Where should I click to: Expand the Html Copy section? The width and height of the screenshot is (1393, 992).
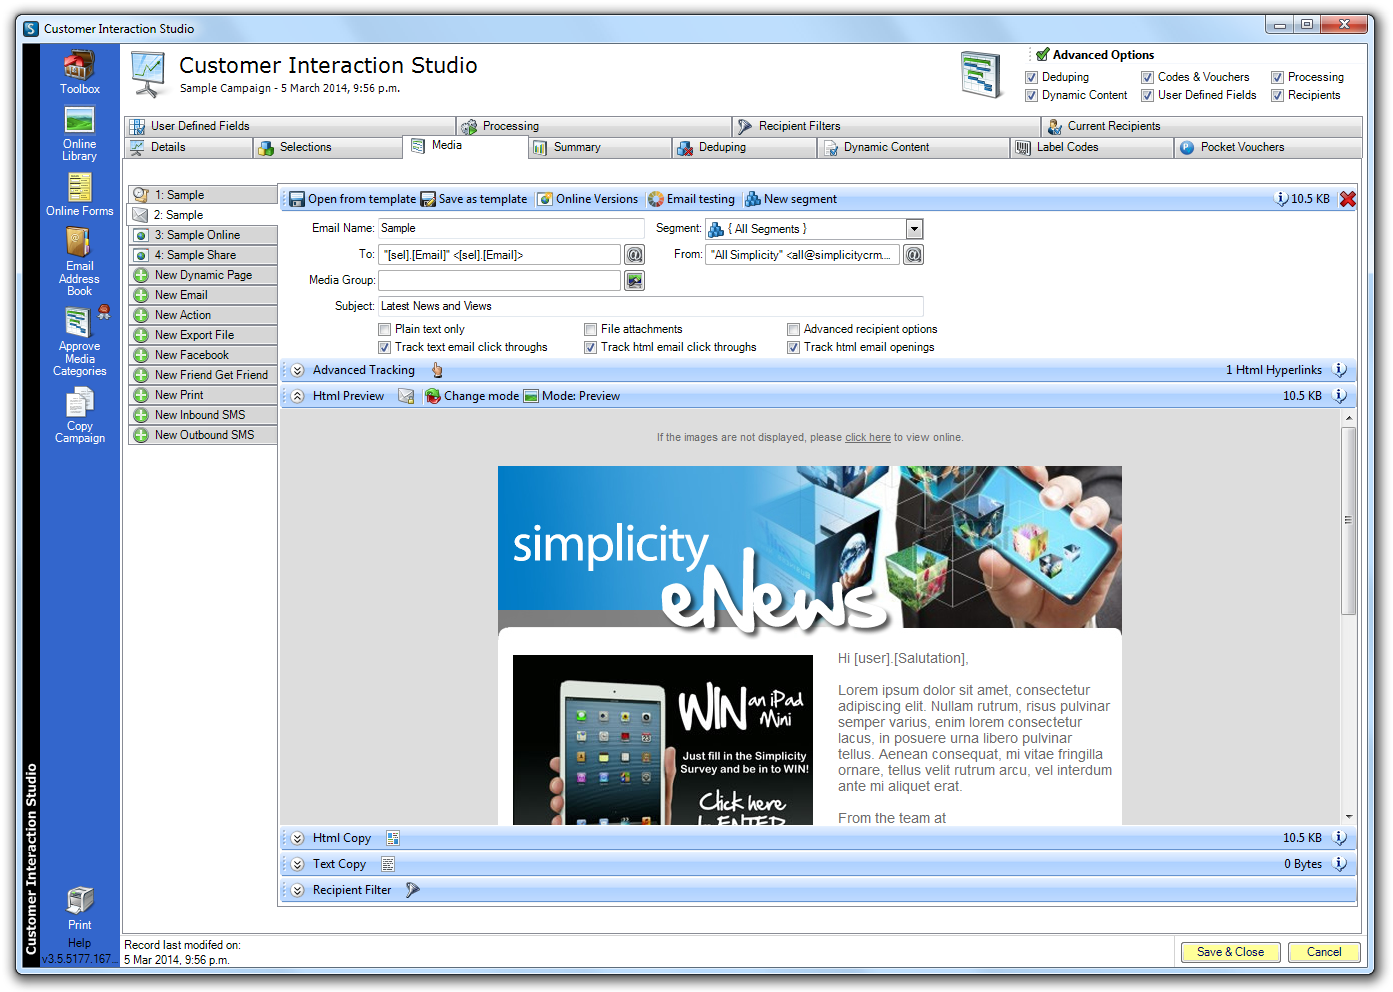coord(297,838)
